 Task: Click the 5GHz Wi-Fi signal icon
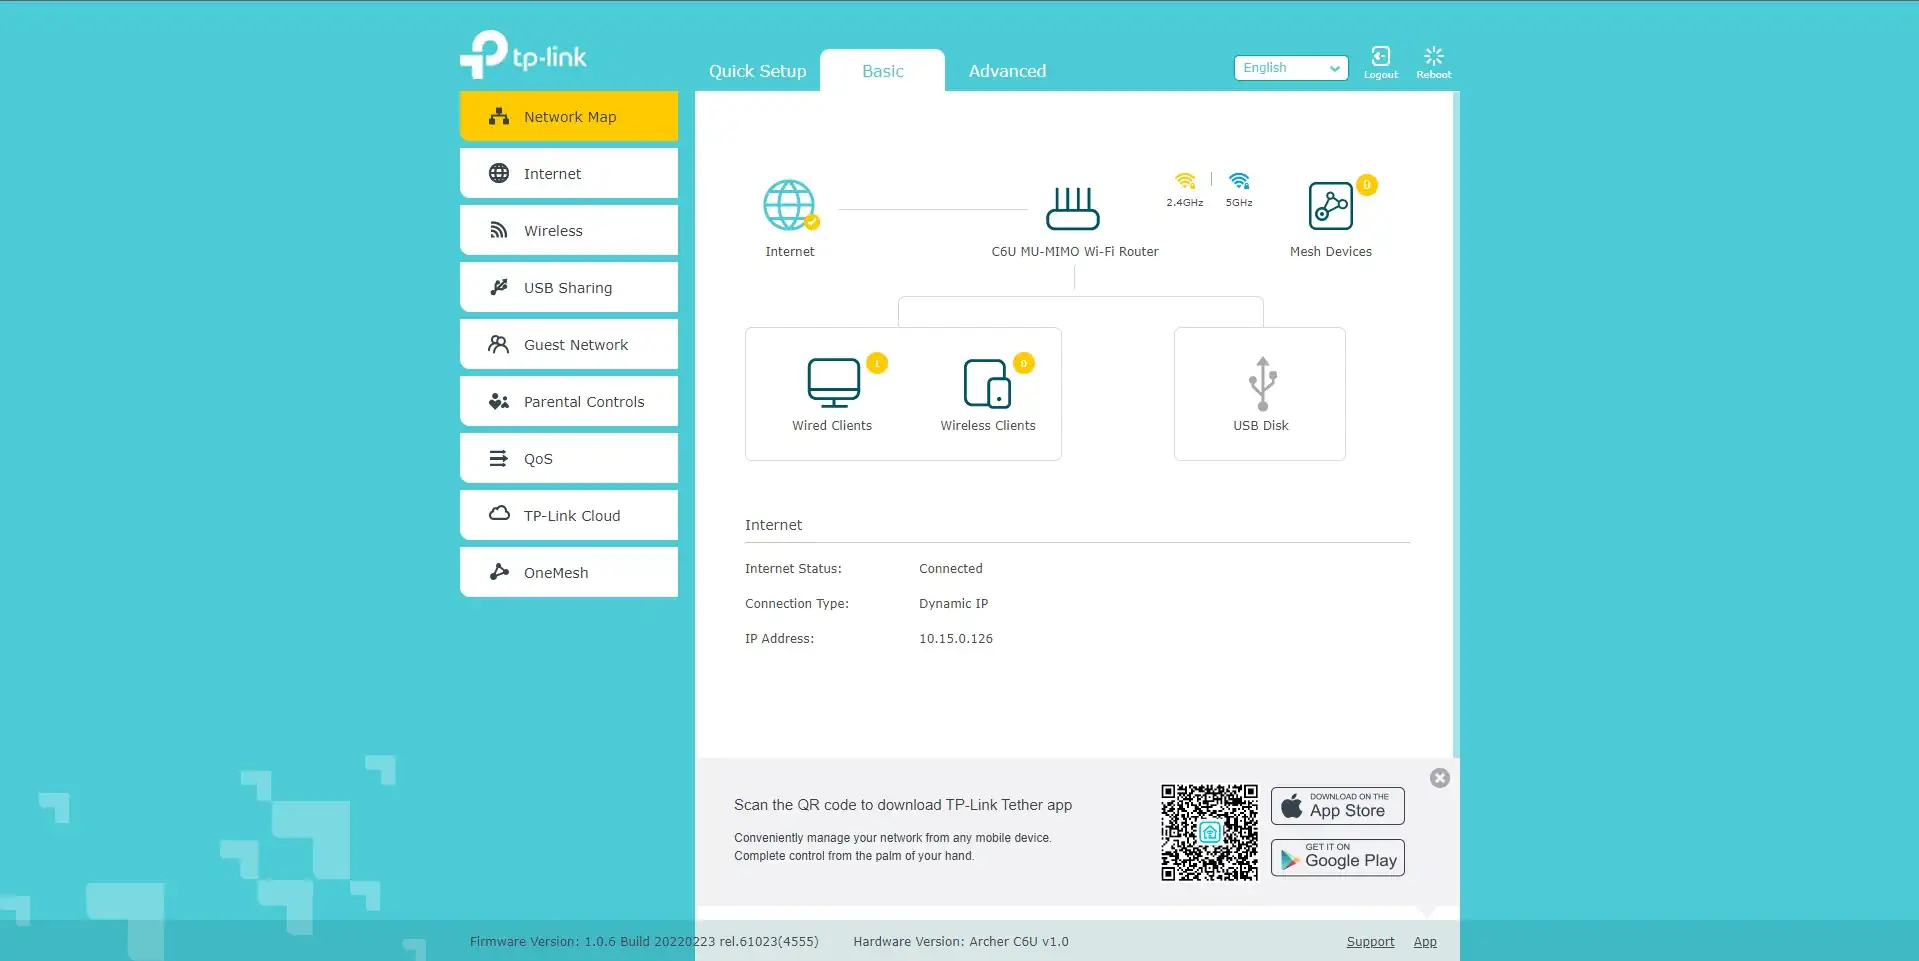pos(1239,181)
